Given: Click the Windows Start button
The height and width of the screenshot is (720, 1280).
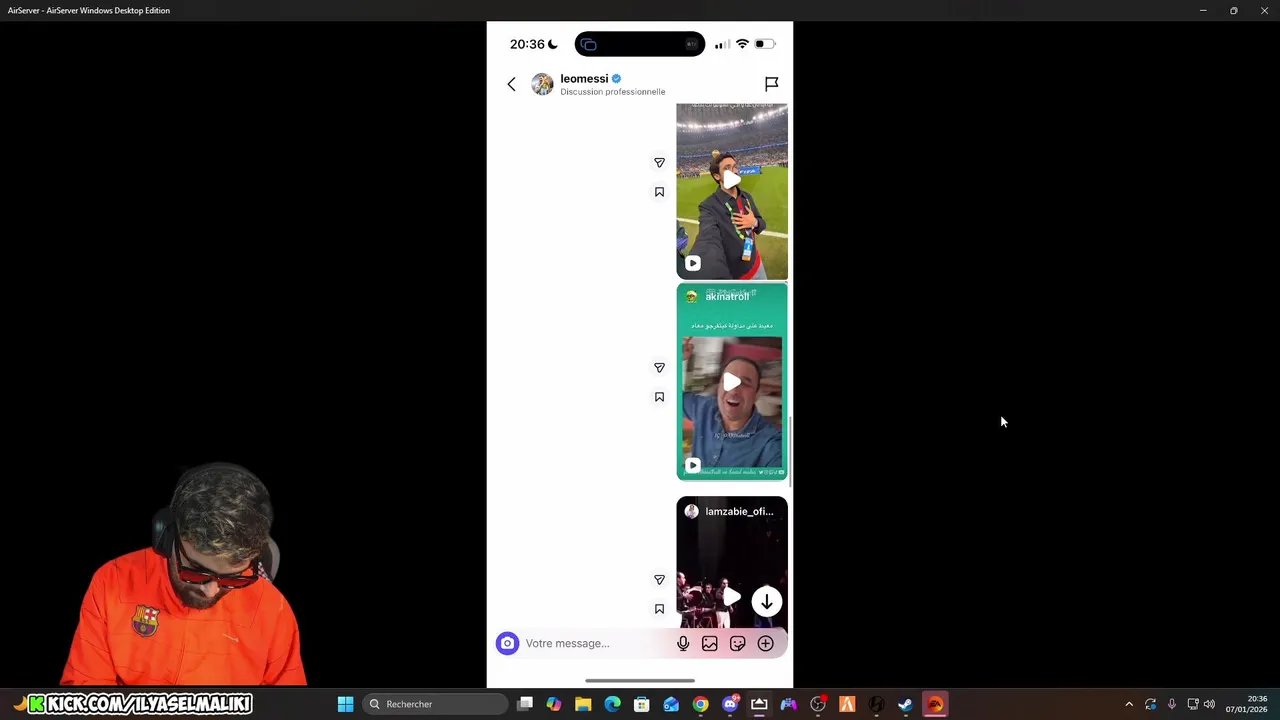Looking at the screenshot, I should click(345, 704).
